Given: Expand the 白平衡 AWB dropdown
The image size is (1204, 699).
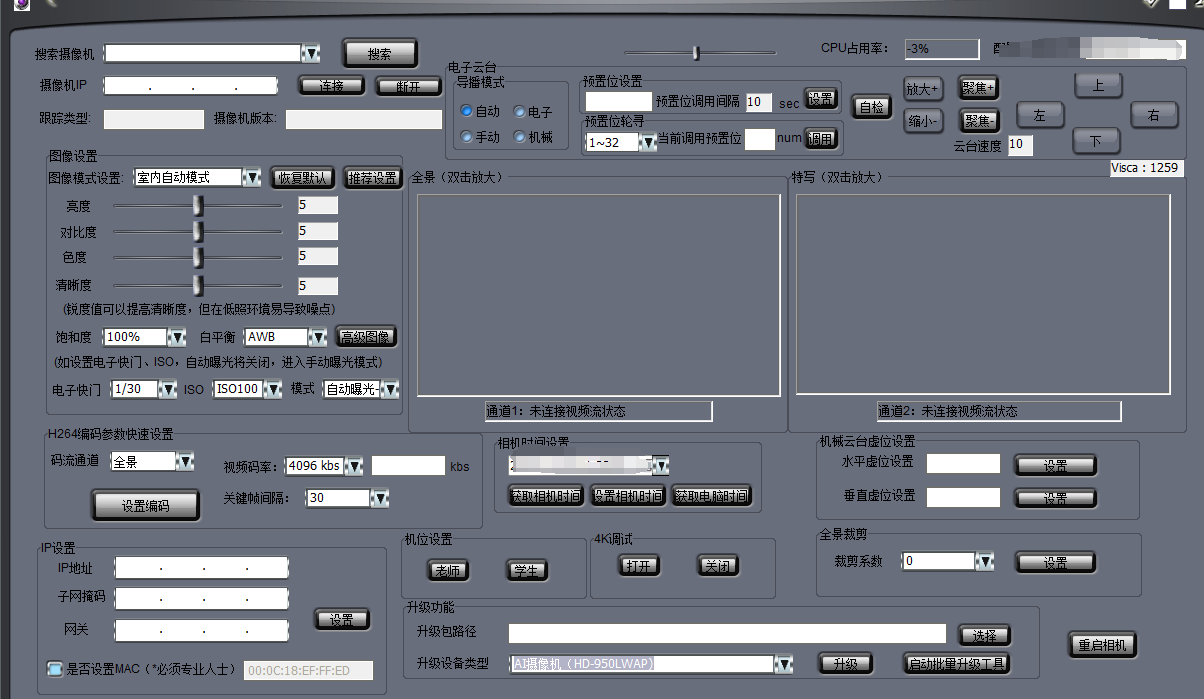Looking at the screenshot, I should click(317, 337).
